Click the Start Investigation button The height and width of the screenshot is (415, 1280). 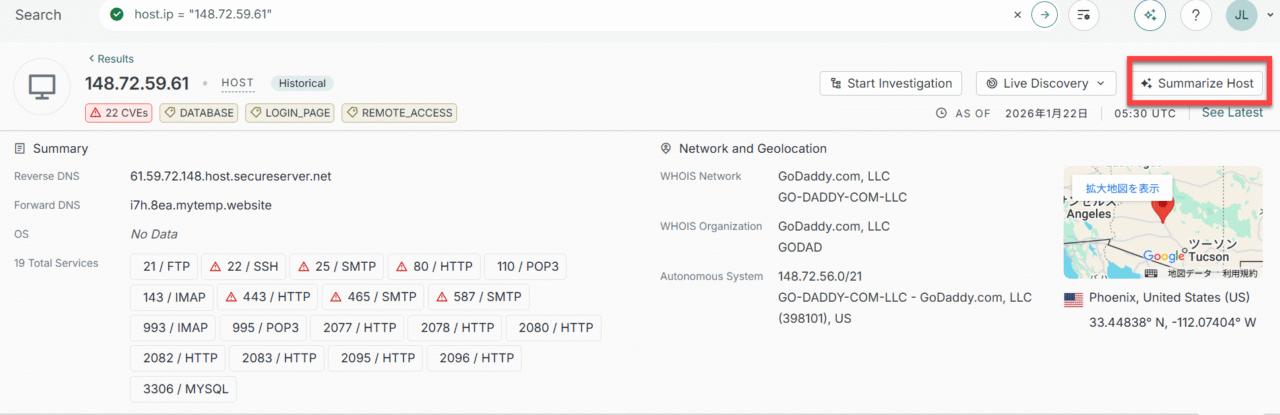click(890, 83)
